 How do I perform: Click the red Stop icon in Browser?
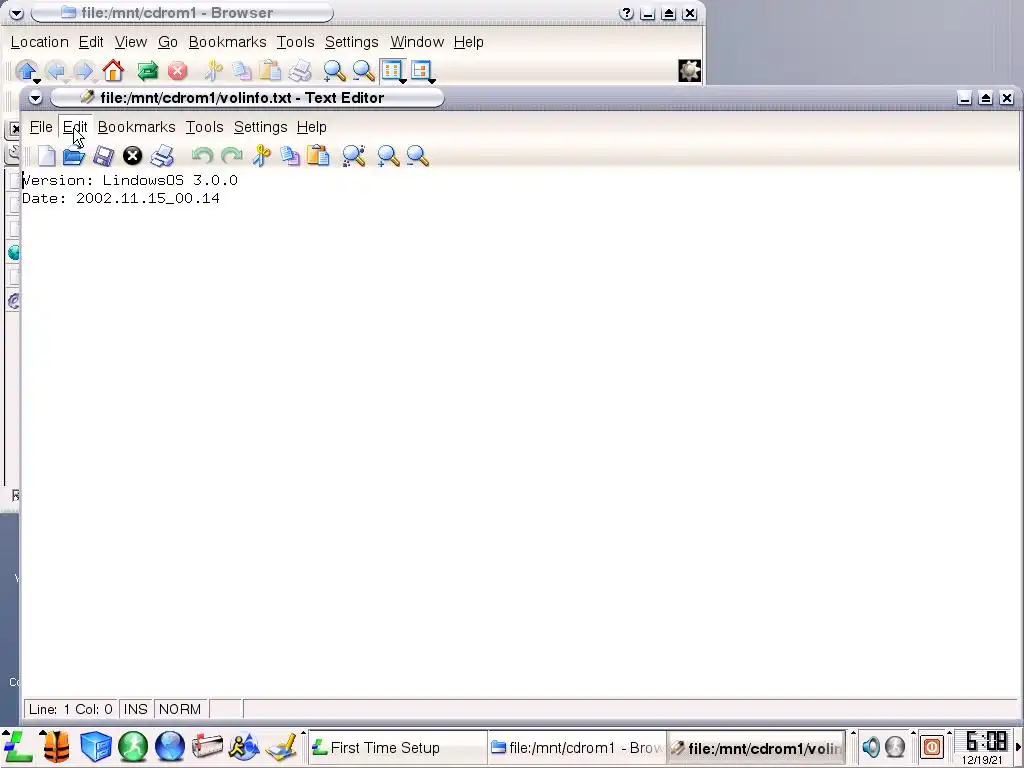177,71
